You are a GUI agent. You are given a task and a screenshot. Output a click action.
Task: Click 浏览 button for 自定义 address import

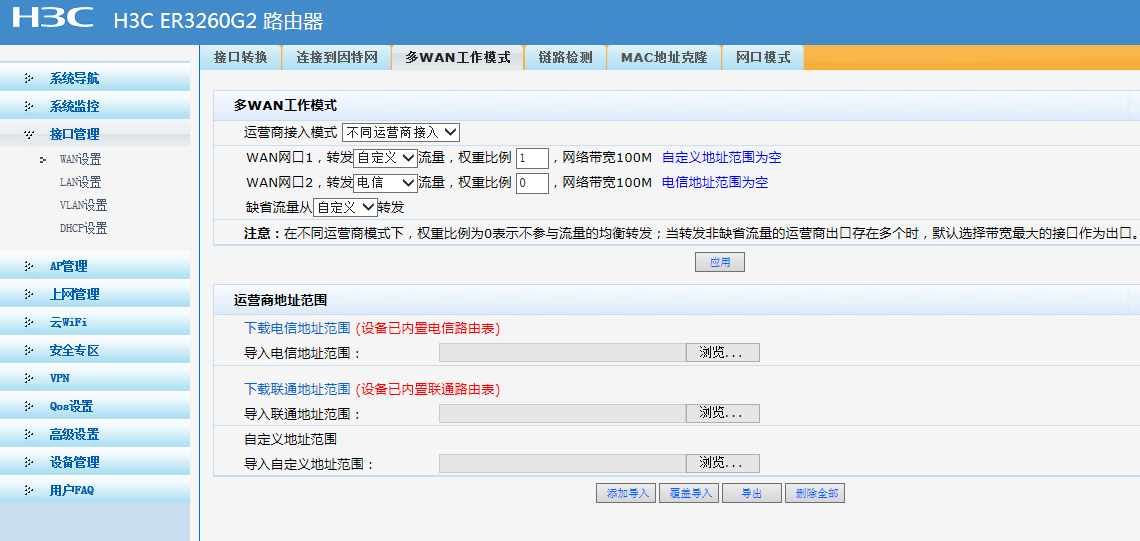[723, 463]
